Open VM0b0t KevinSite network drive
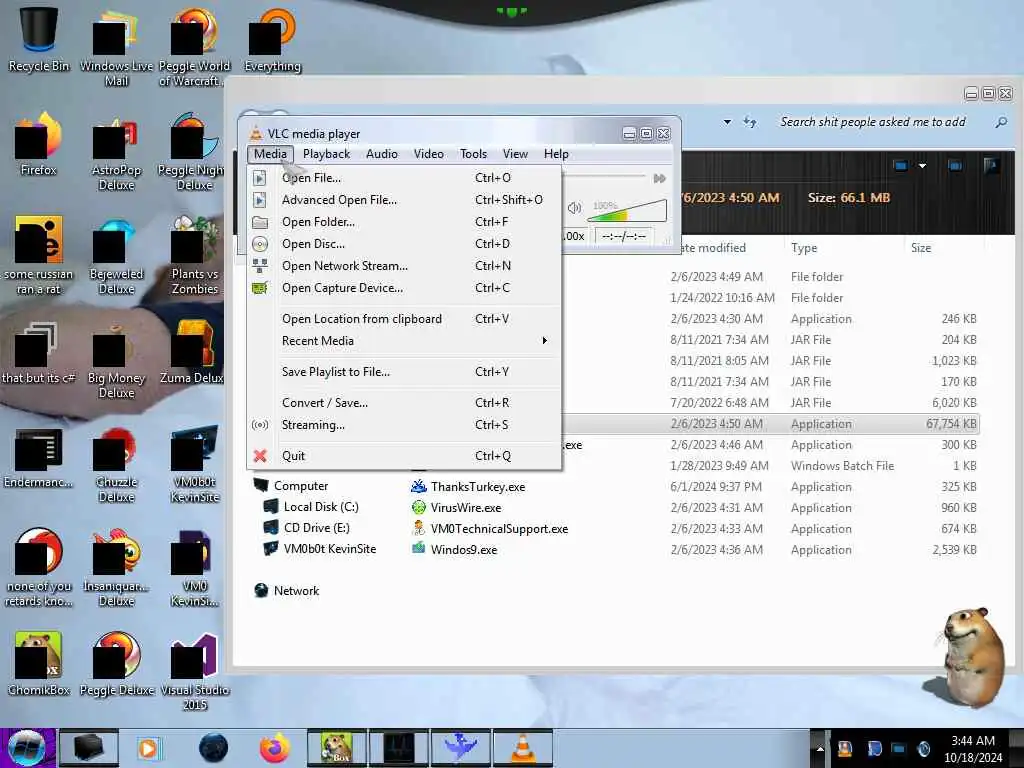1024x768 pixels. [x=330, y=549]
